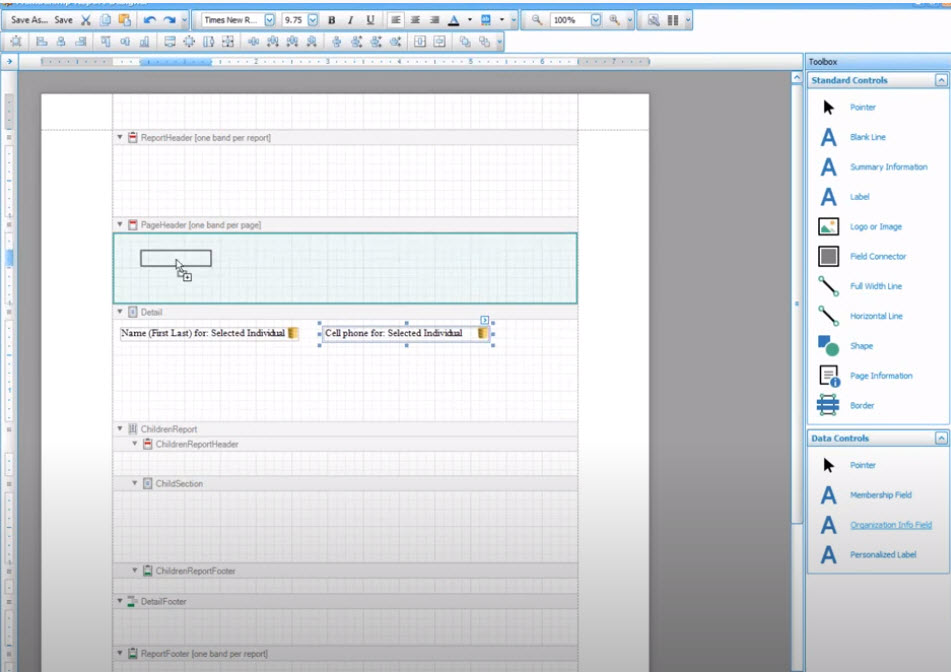Viewport: 951px width, 672px height.
Task: Collapse the PageHeader band
Action: coord(120,225)
